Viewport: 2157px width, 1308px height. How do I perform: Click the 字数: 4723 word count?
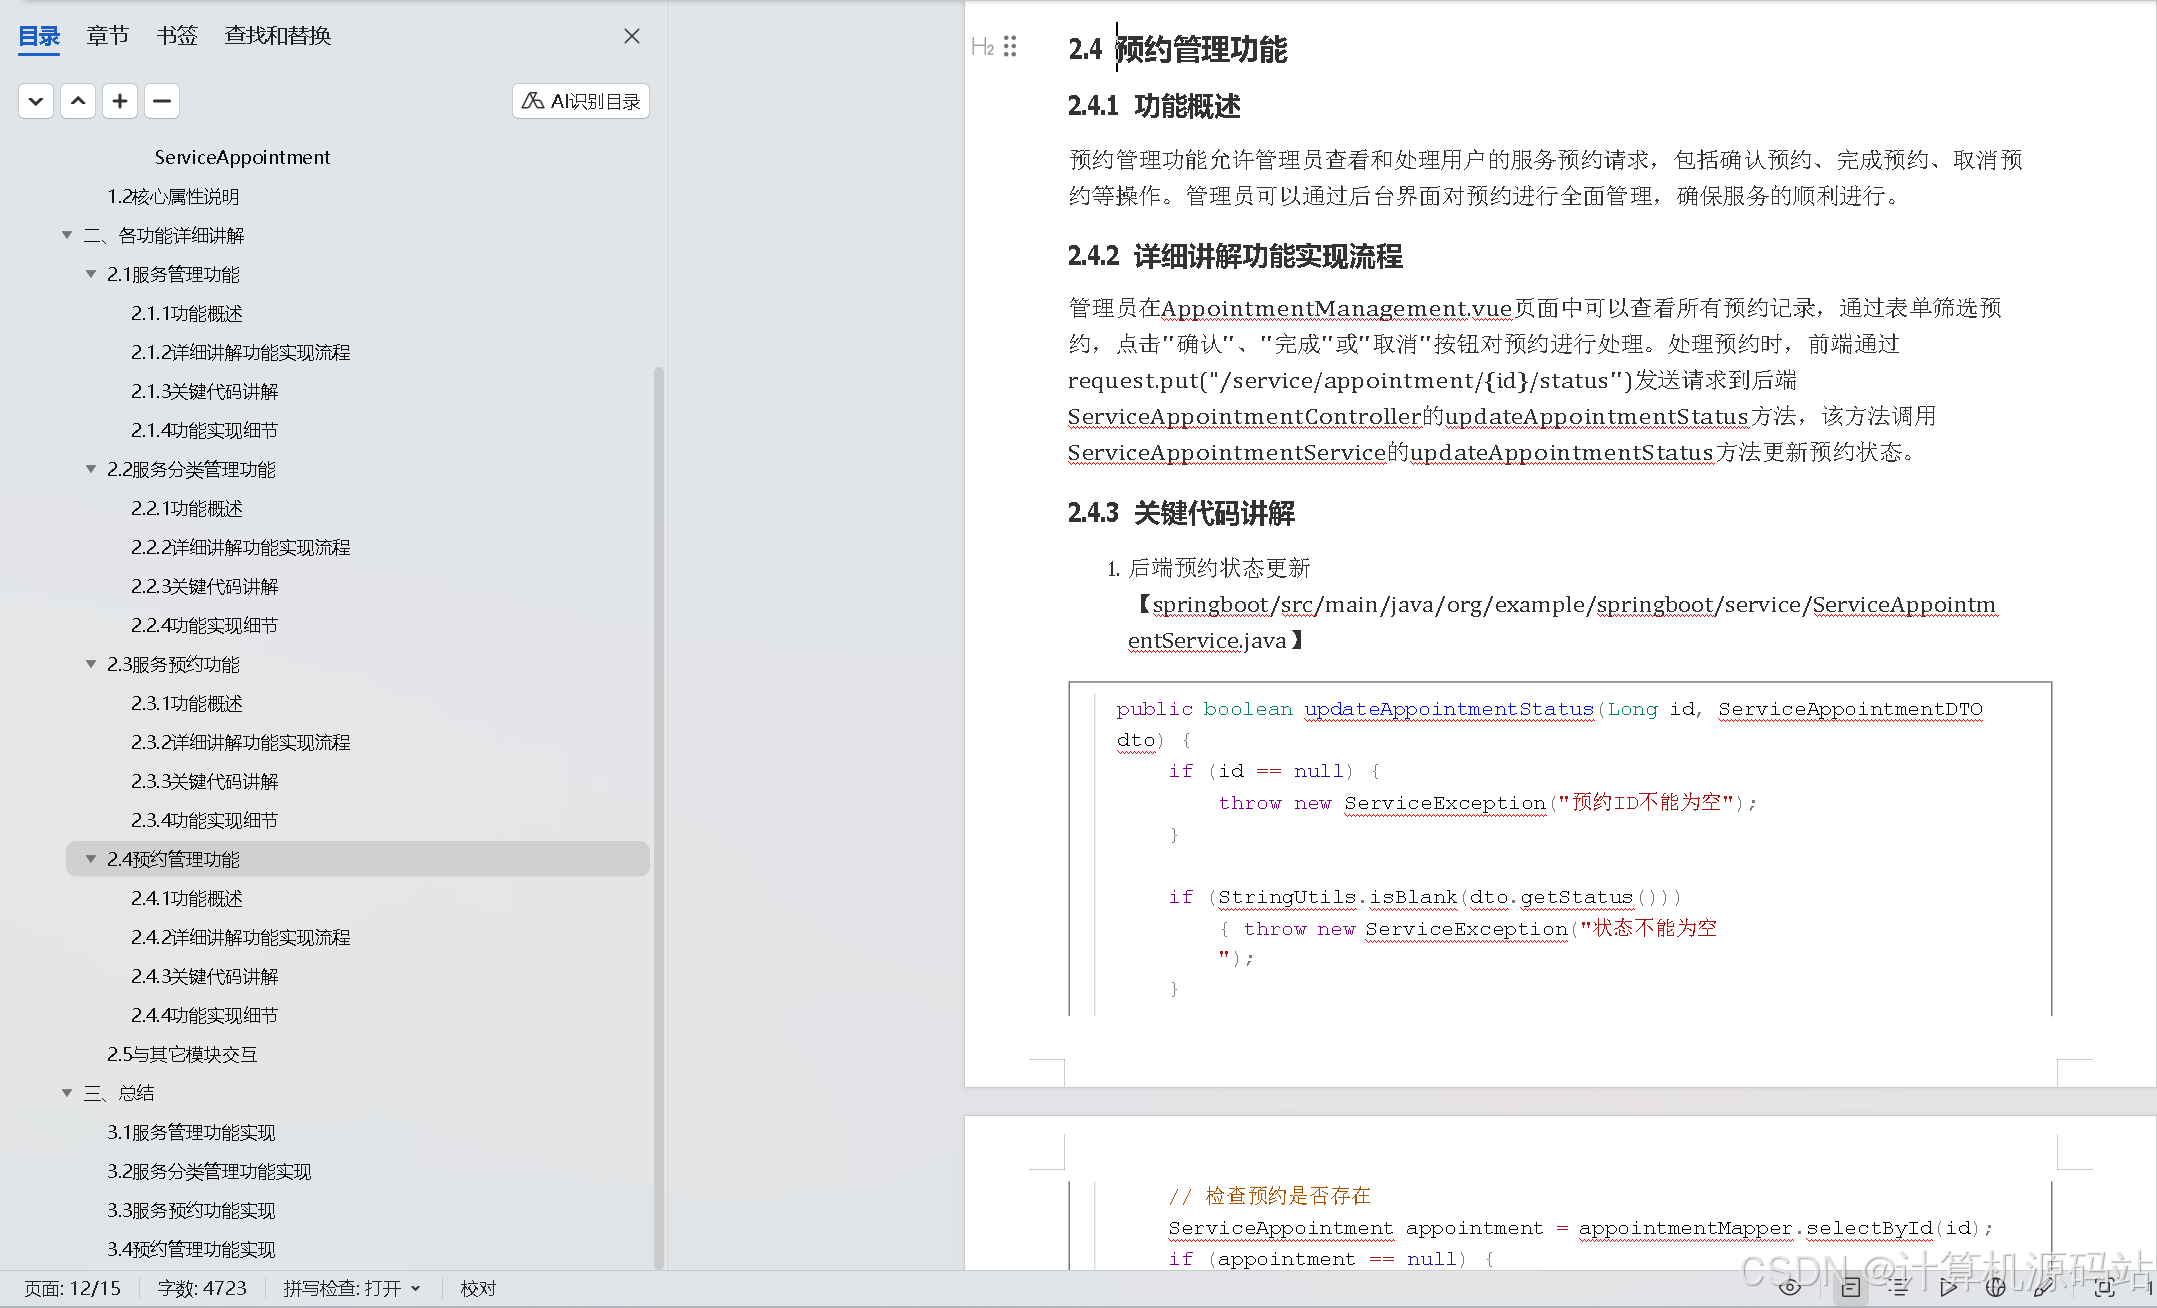click(x=202, y=1288)
